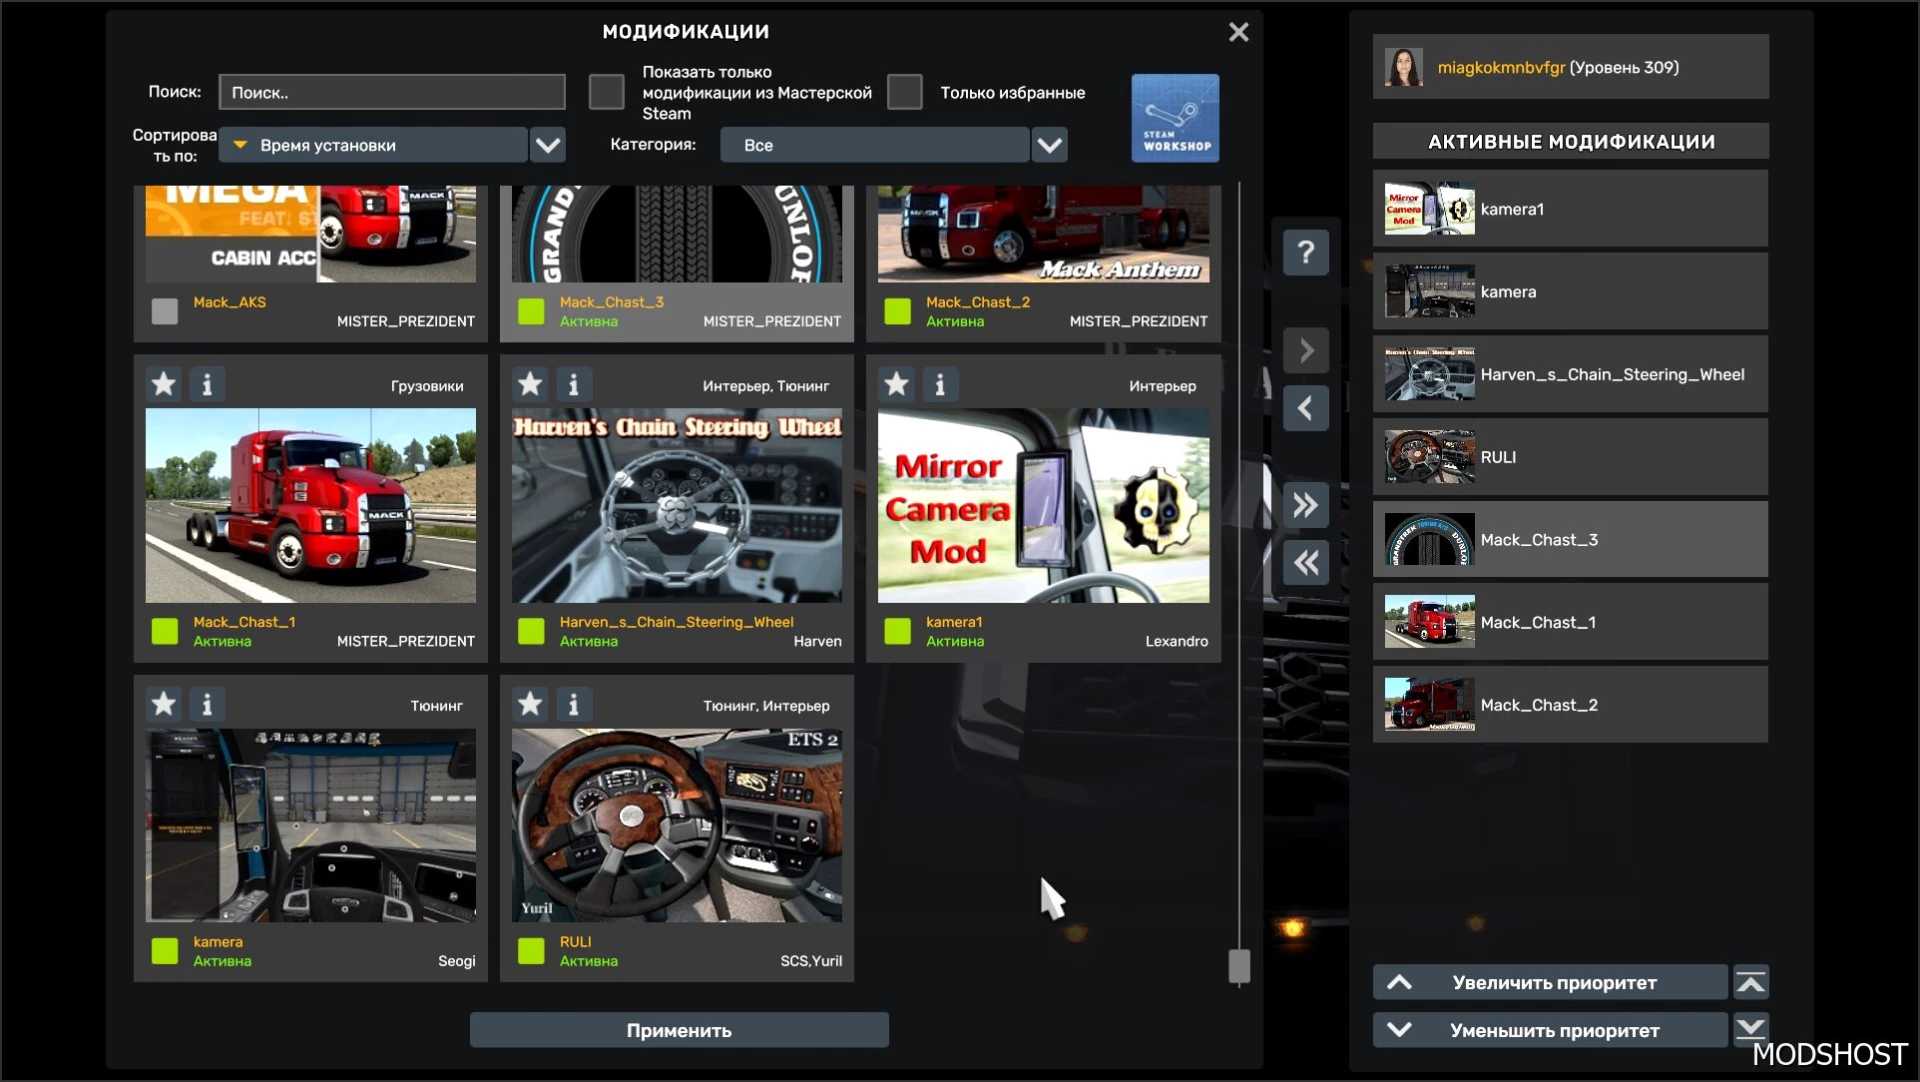Click Увеличить приоритет button

[1551, 983]
